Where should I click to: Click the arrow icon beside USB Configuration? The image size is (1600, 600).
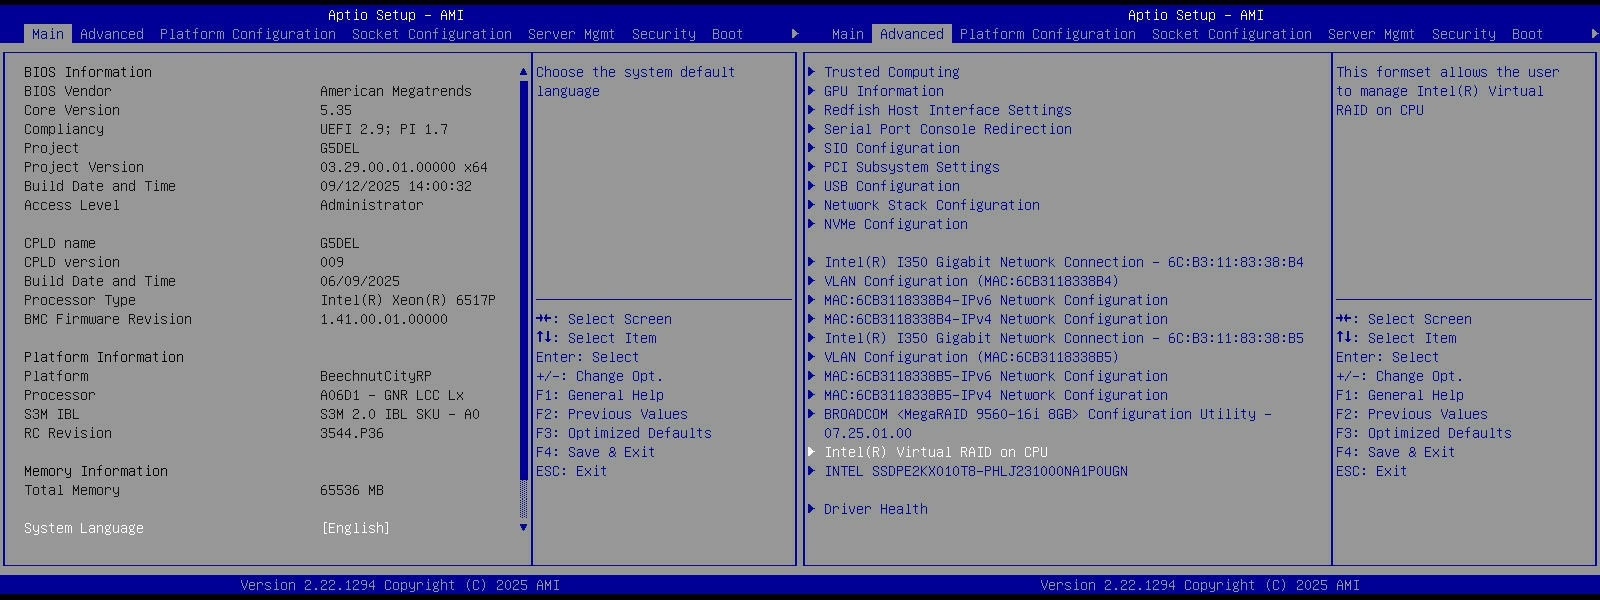point(812,186)
